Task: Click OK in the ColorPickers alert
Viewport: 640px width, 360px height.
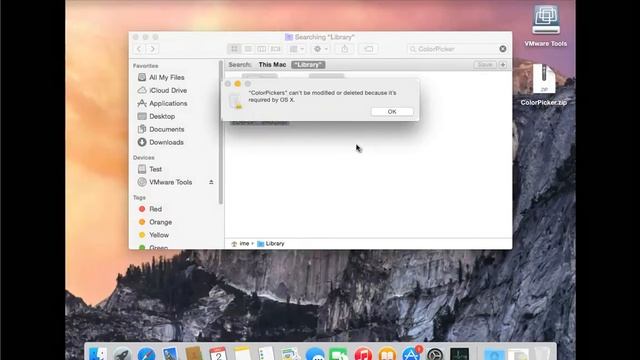Action: pos(392,111)
